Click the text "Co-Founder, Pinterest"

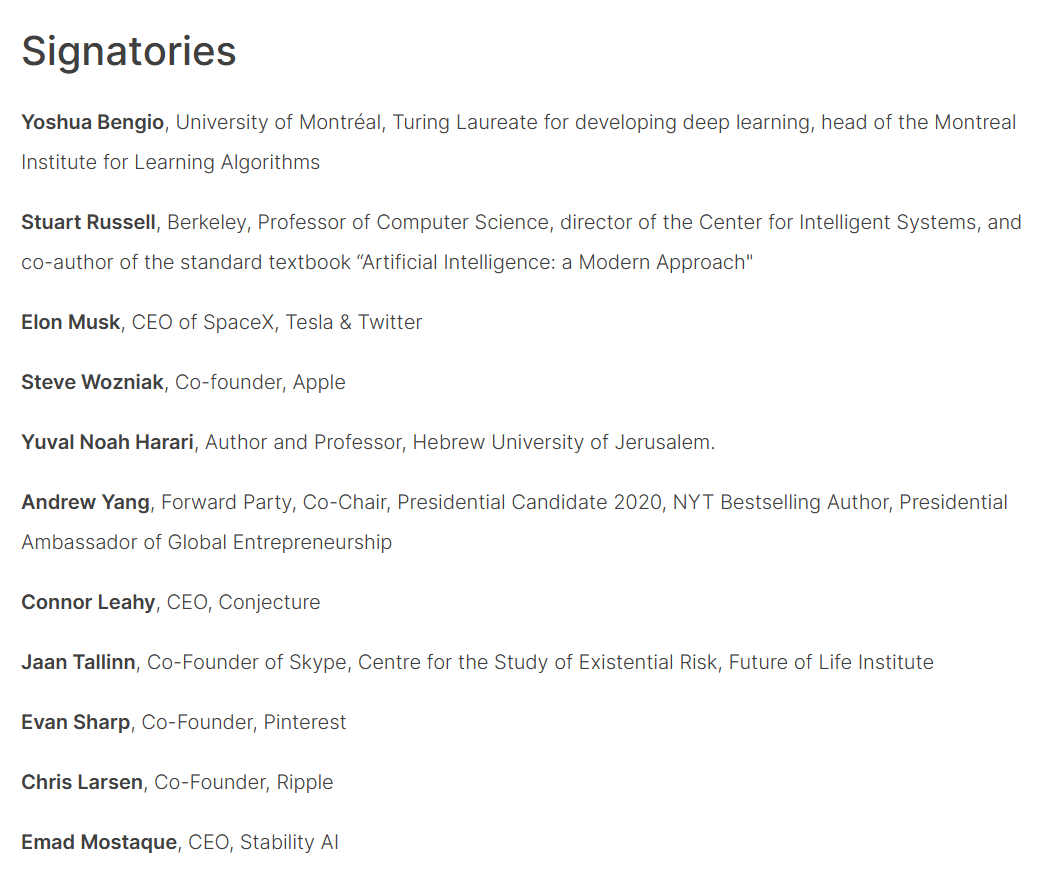coord(244,722)
